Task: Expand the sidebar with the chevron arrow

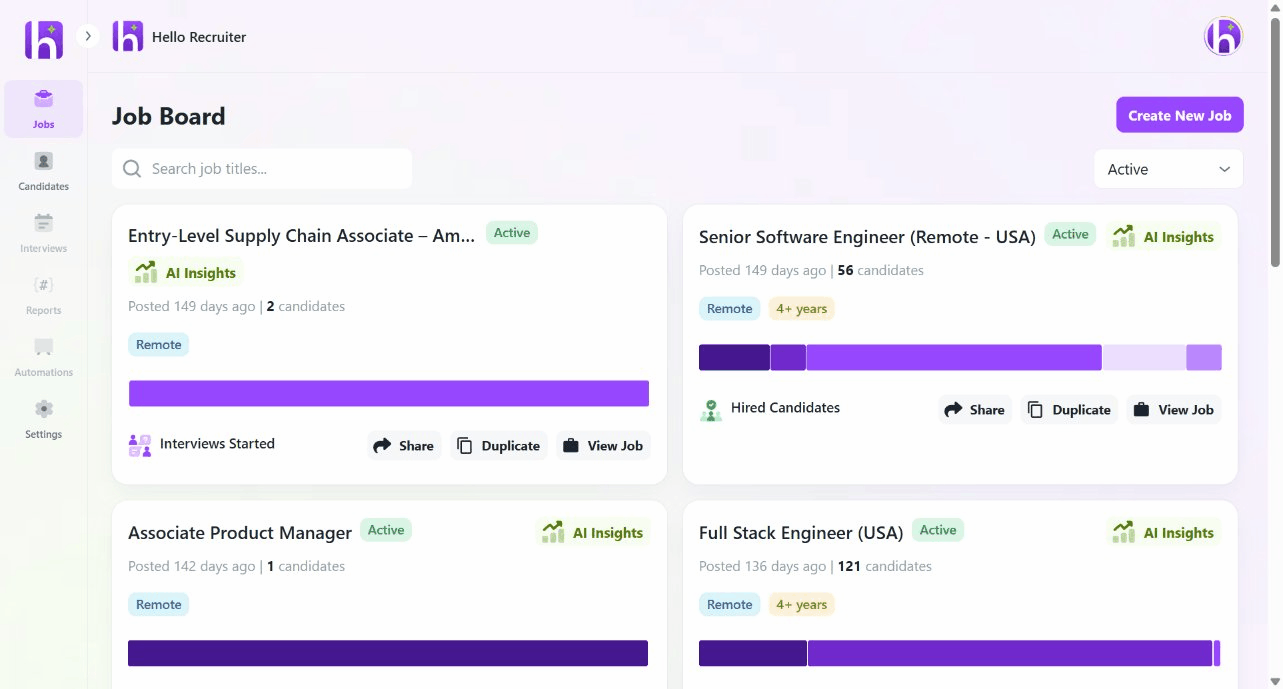Action: (88, 33)
